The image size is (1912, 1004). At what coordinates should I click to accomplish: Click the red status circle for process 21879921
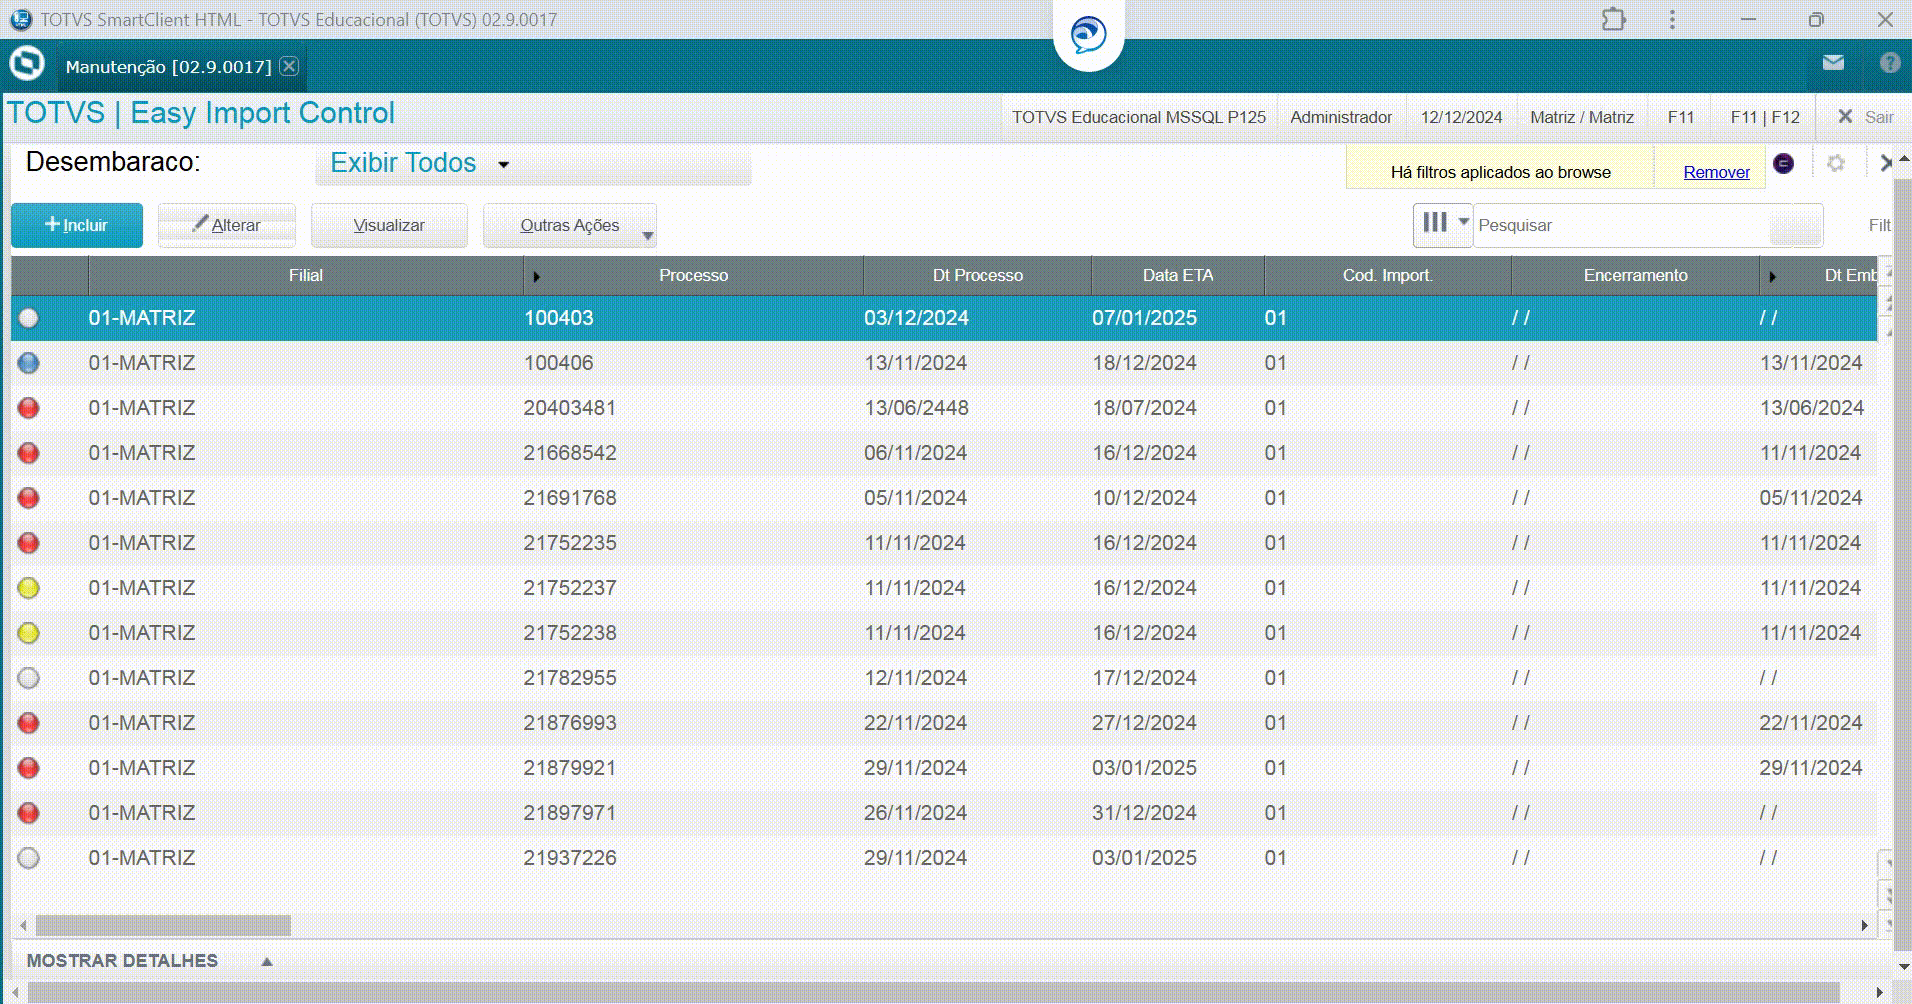(x=29, y=768)
